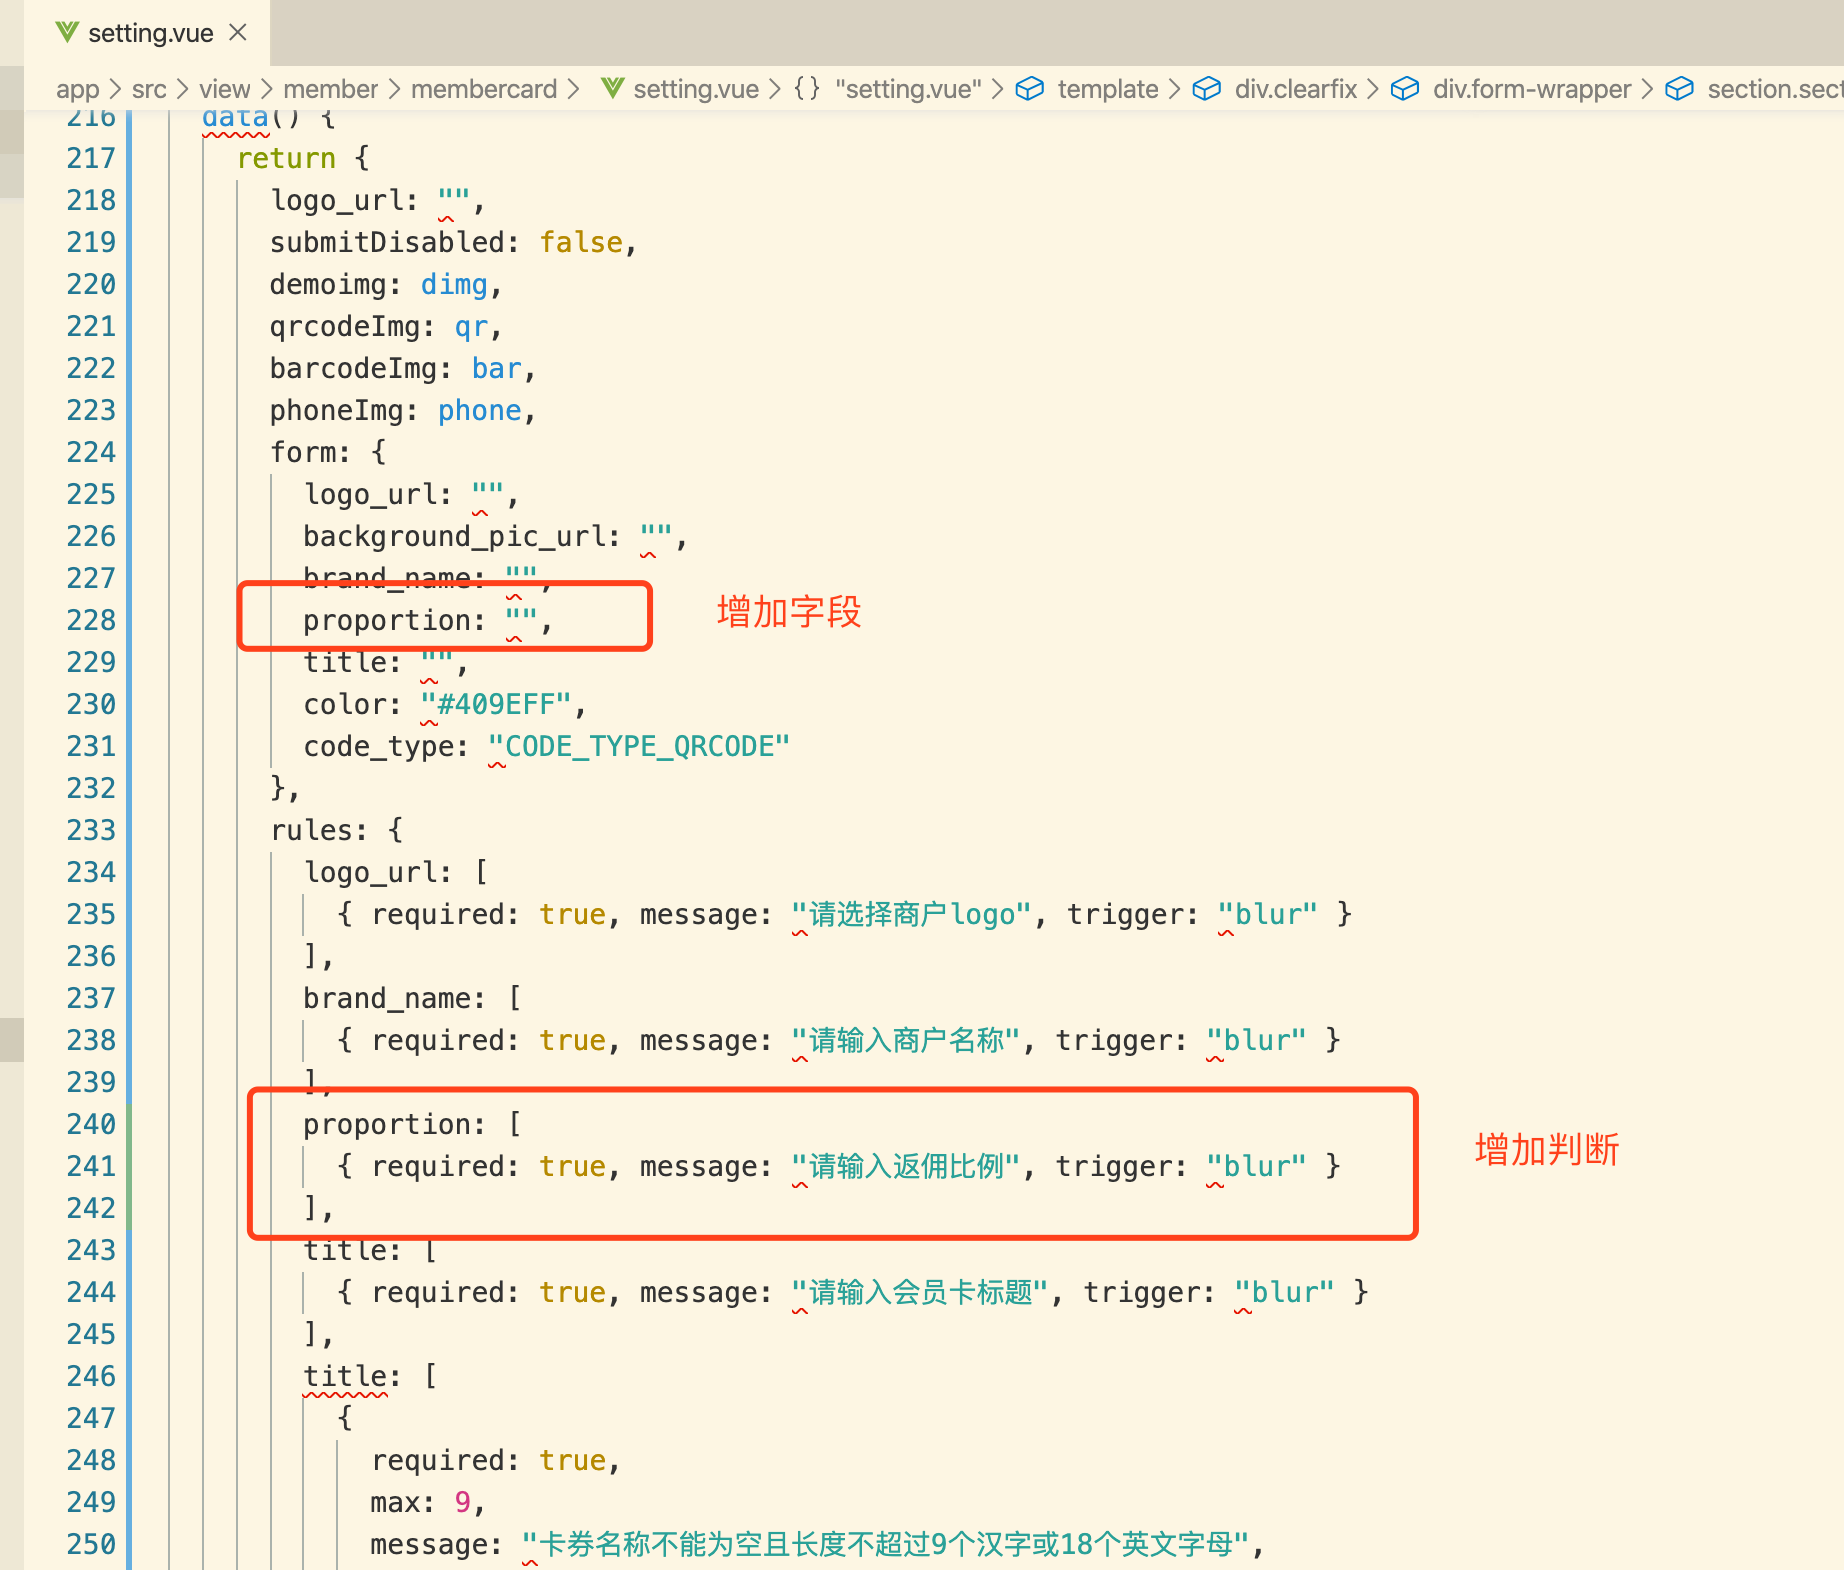Open the 'src' breadcrumb segment
Viewport: 1844px width, 1570px height.
pyautogui.click(x=149, y=89)
